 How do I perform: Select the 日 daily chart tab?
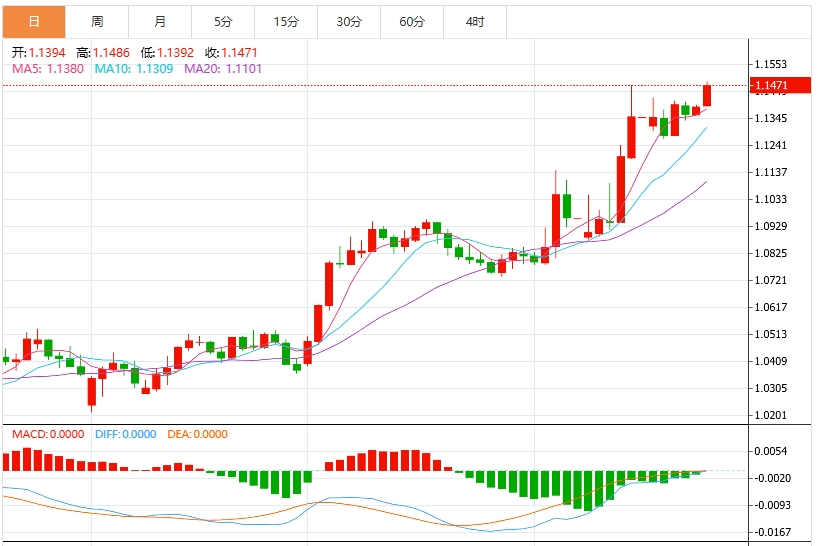coord(34,22)
